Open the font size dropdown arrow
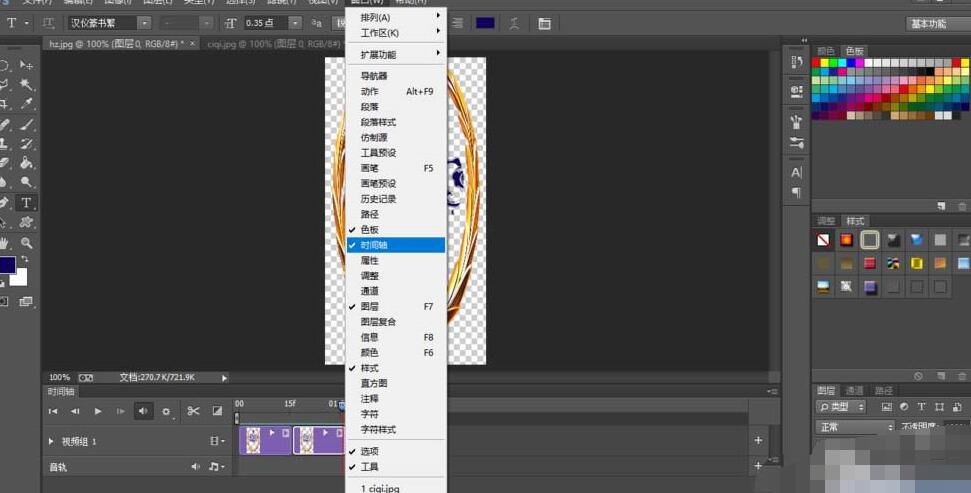The width and height of the screenshot is (971, 493). pyautogui.click(x=295, y=23)
